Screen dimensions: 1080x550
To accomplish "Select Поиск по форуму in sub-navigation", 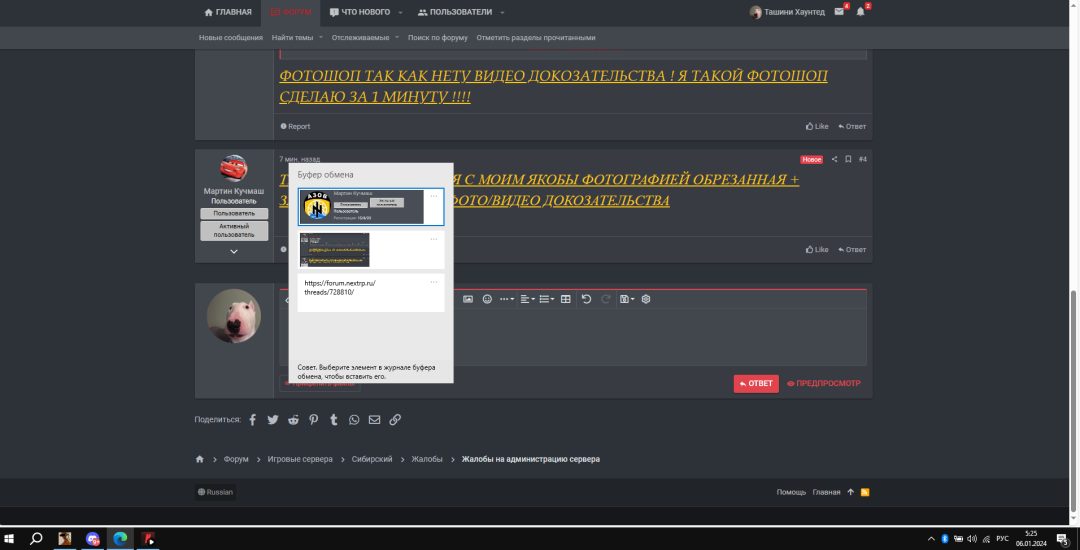I will [x=438, y=38].
